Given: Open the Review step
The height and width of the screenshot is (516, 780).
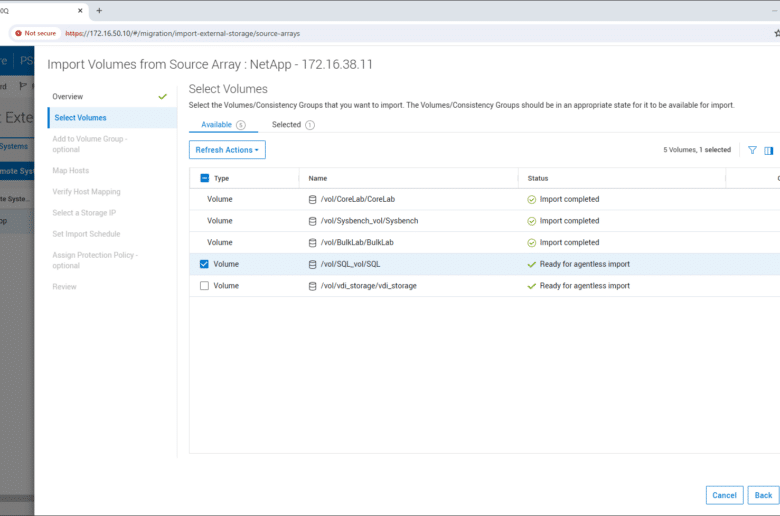Looking at the screenshot, I should [x=64, y=287].
